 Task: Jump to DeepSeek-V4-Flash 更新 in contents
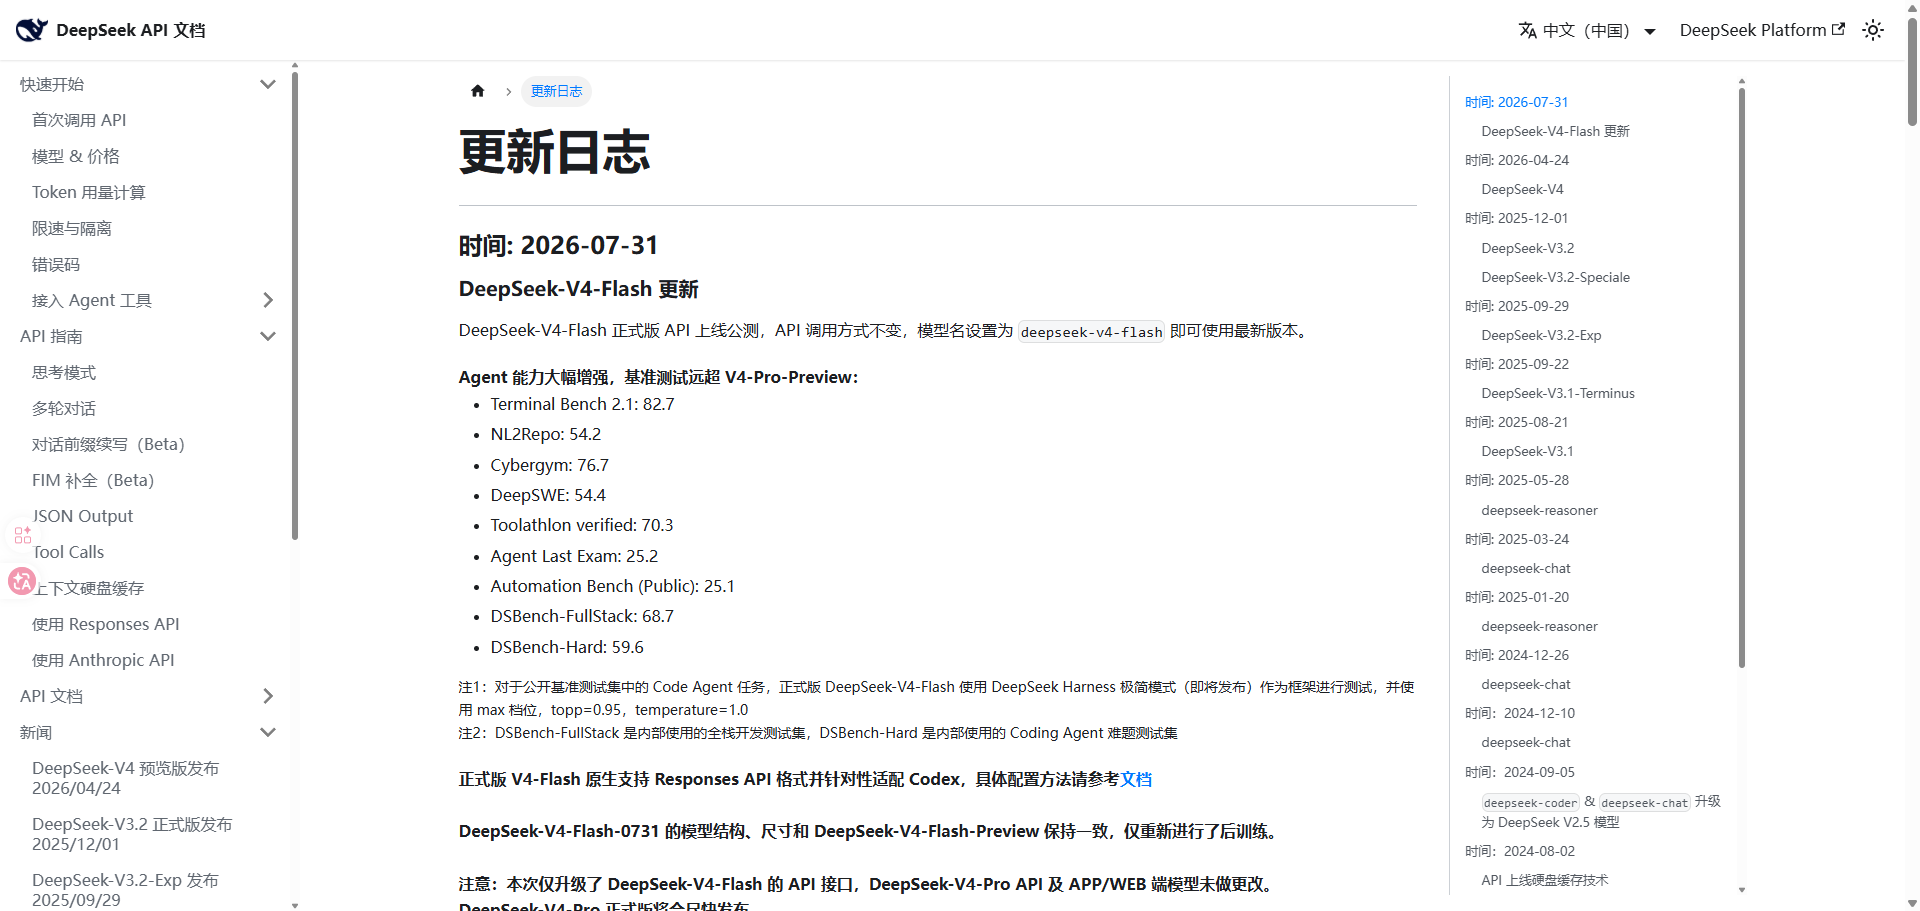click(x=1556, y=131)
